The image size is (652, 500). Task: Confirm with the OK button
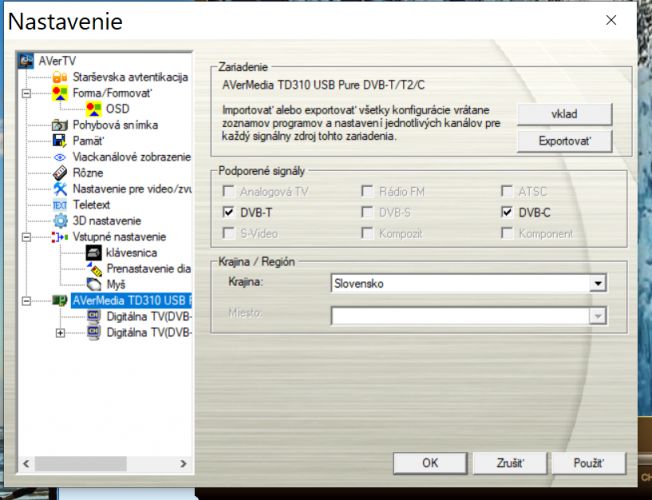pos(430,463)
